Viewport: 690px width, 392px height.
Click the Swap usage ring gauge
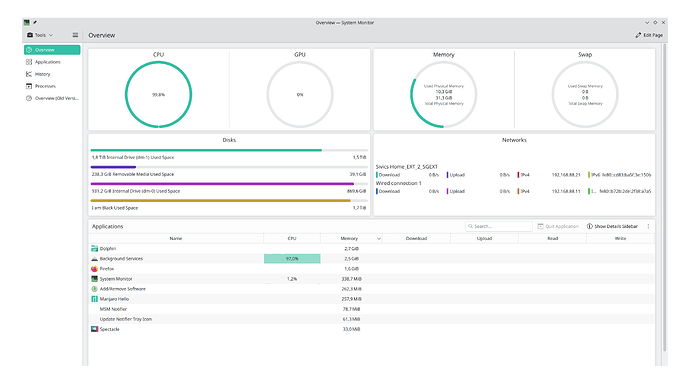[x=585, y=94]
